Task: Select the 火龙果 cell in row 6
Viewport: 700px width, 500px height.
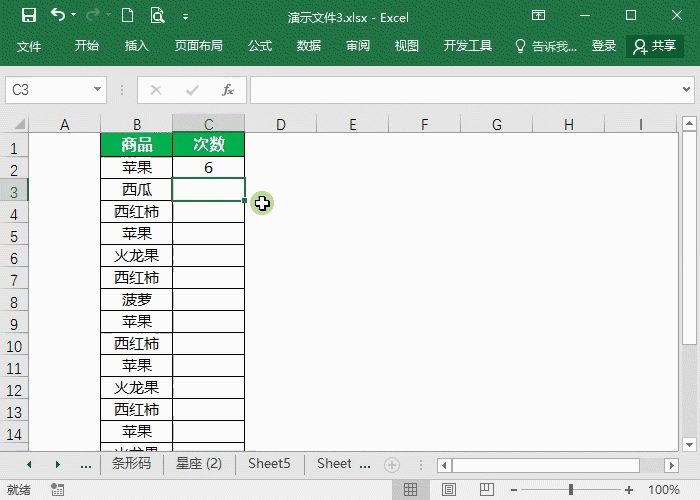Action: [137, 256]
